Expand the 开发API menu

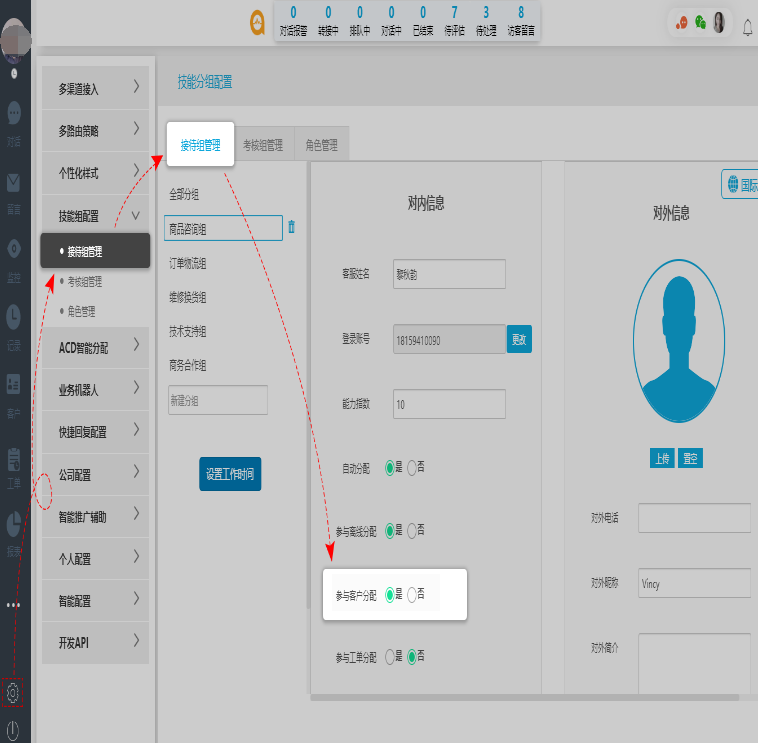[x=95, y=643]
